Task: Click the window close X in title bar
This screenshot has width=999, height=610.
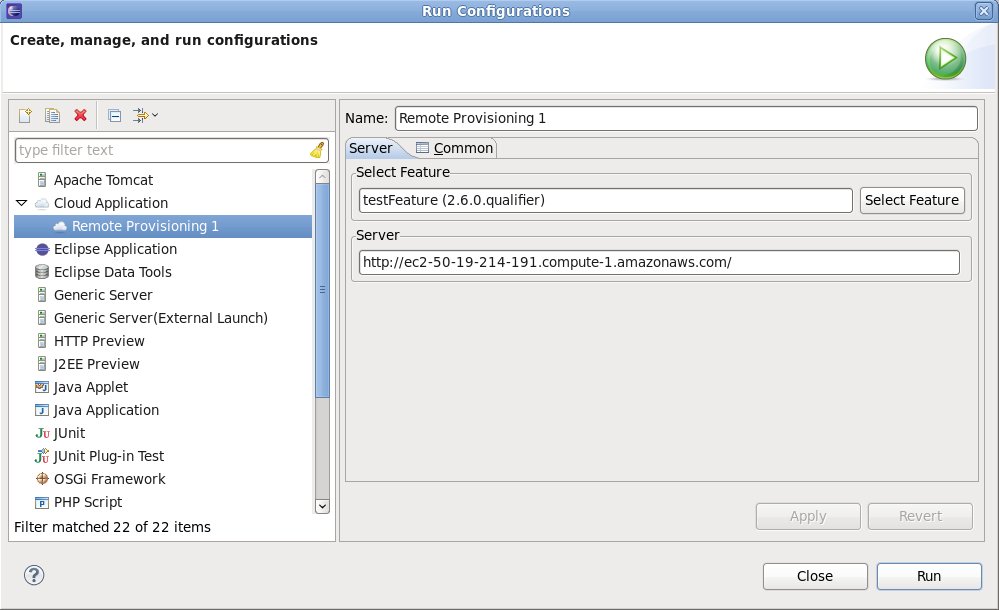Action: pyautogui.click(x=984, y=11)
